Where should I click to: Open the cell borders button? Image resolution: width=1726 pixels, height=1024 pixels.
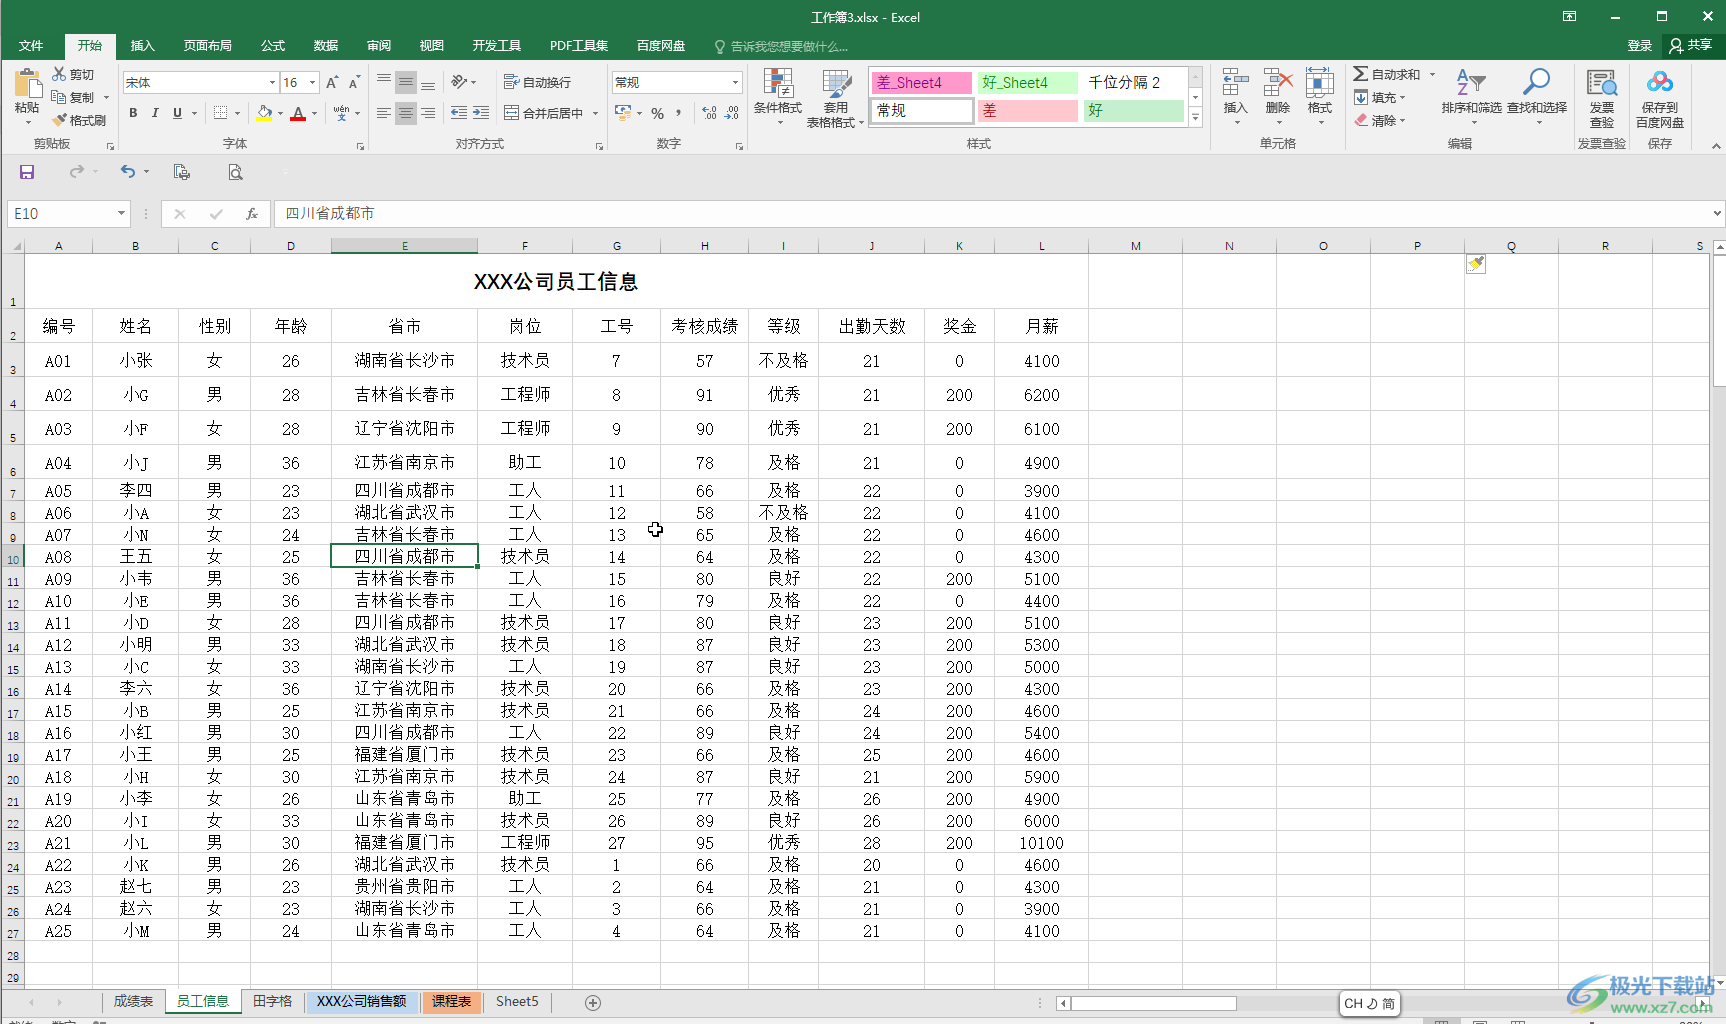(x=221, y=114)
